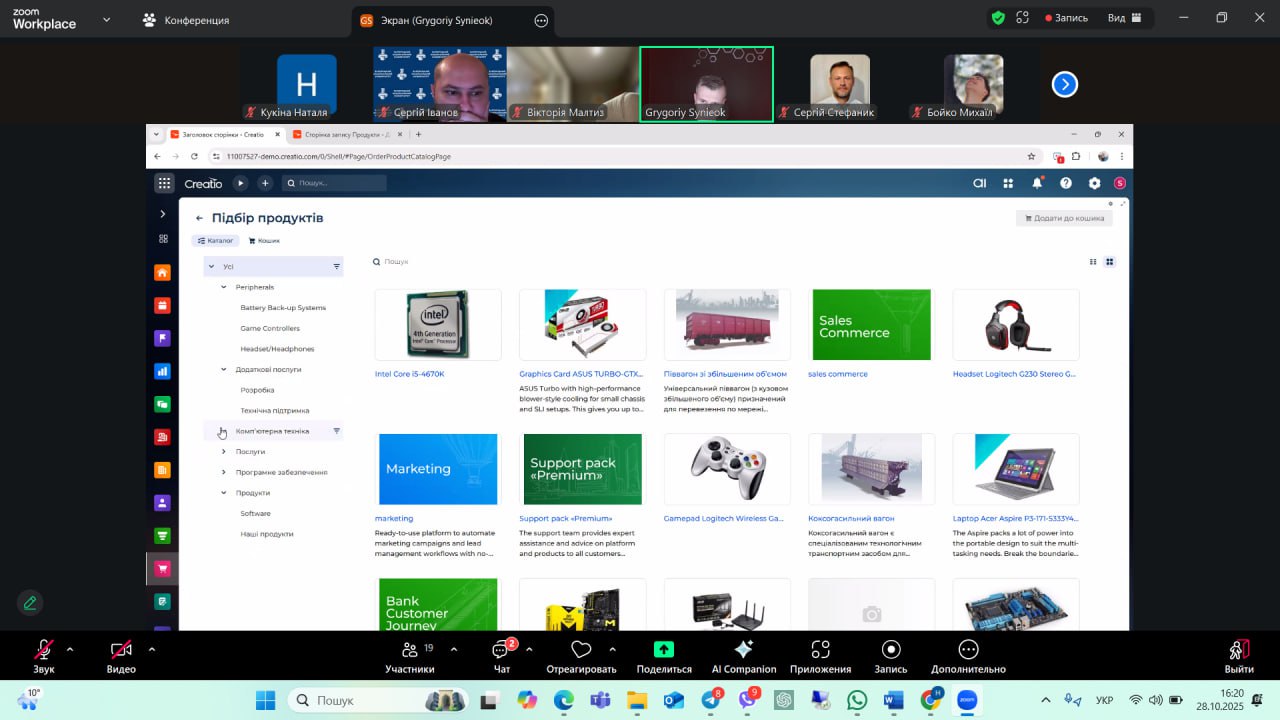Screen dimensions: 1280x720
Task: Click Zoom AI Companion icon
Action: 743,650
